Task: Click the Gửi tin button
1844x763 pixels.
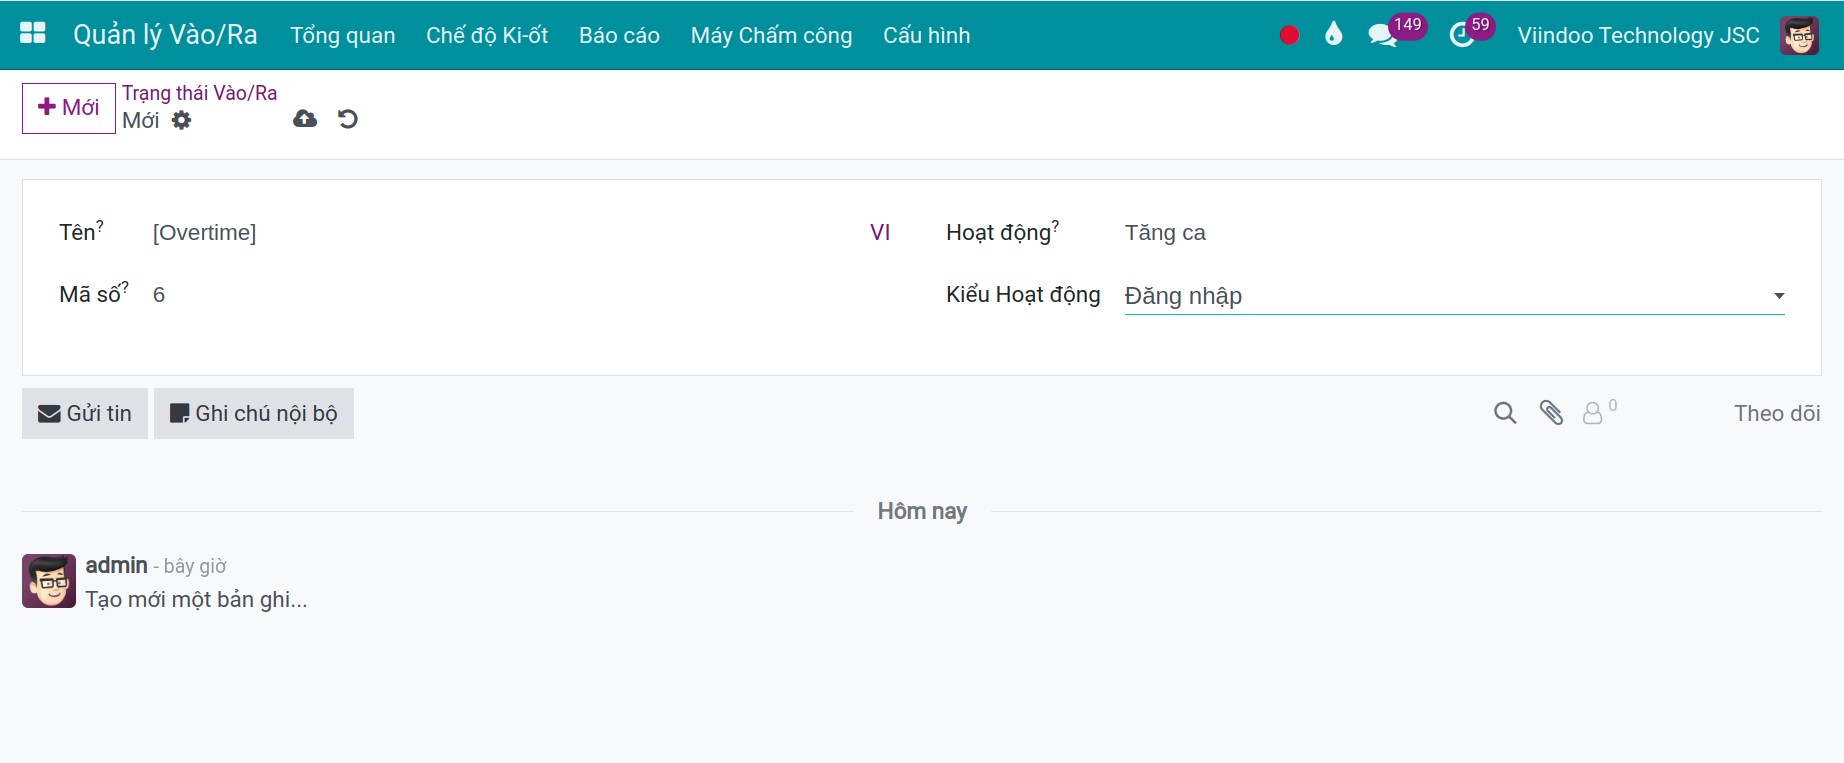Action: pyautogui.click(x=85, y=413)
